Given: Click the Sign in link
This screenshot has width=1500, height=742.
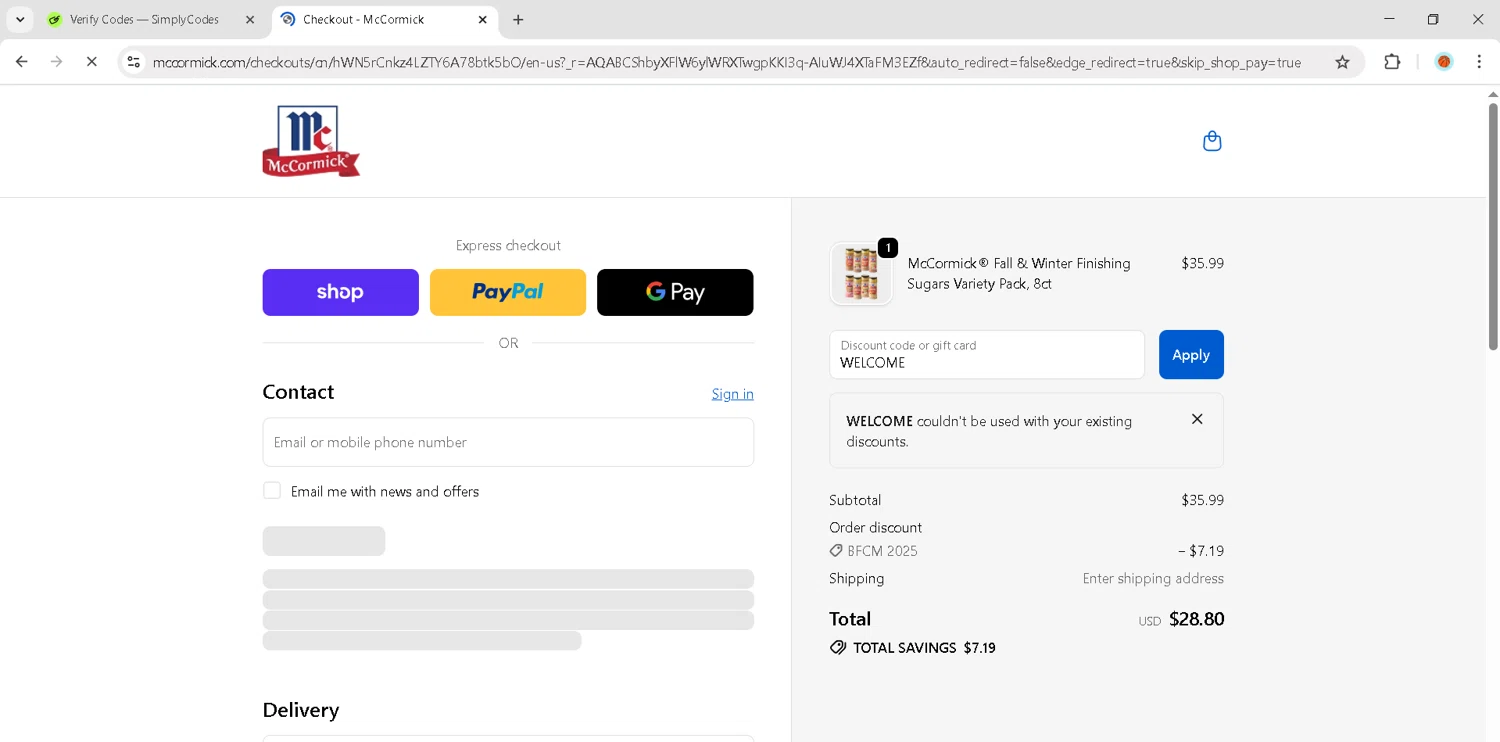Looking at the screenshot, I should pyautogui.click(x=733, y=394).
